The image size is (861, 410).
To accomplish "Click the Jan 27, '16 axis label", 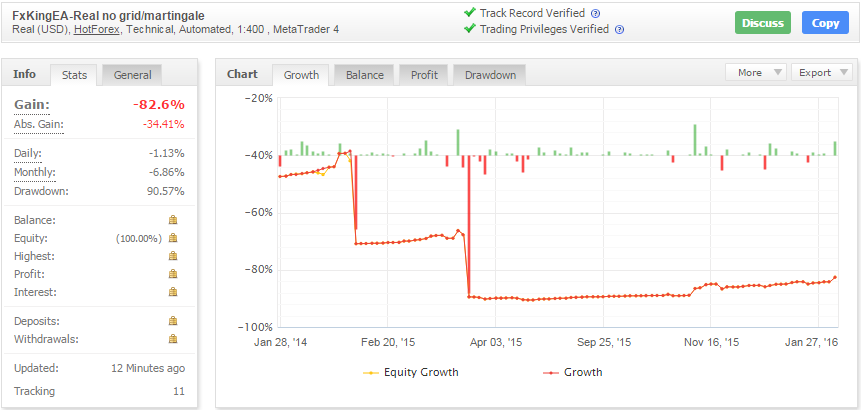I will 814,342.
